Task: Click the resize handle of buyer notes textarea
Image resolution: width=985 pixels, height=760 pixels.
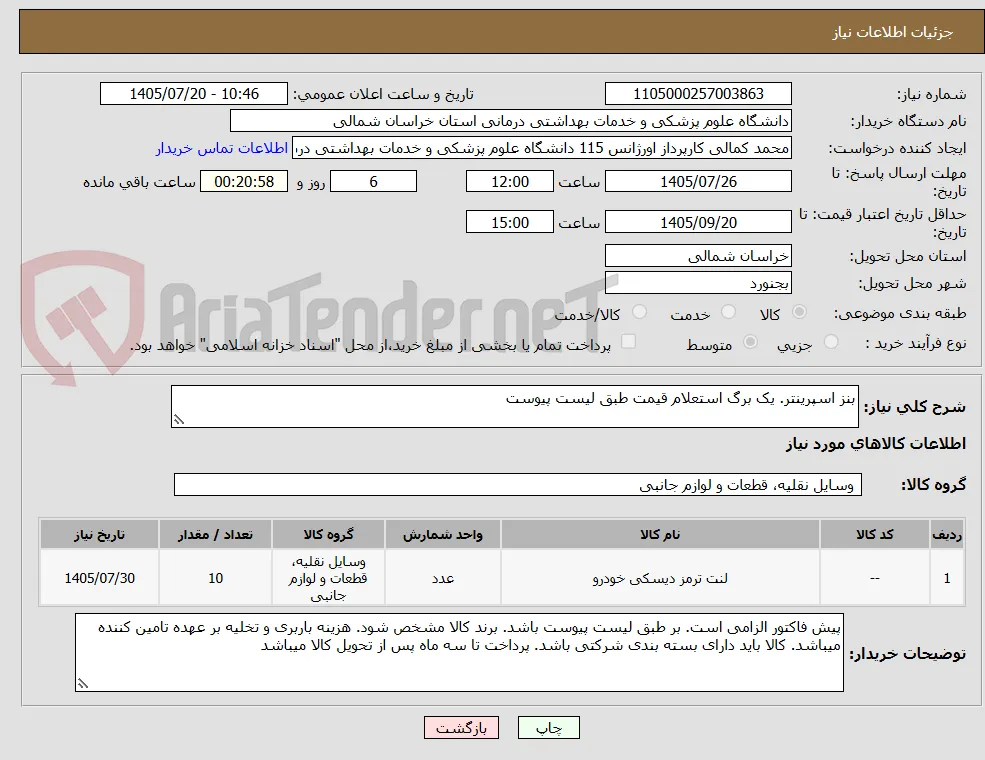Action: point(82,683)
